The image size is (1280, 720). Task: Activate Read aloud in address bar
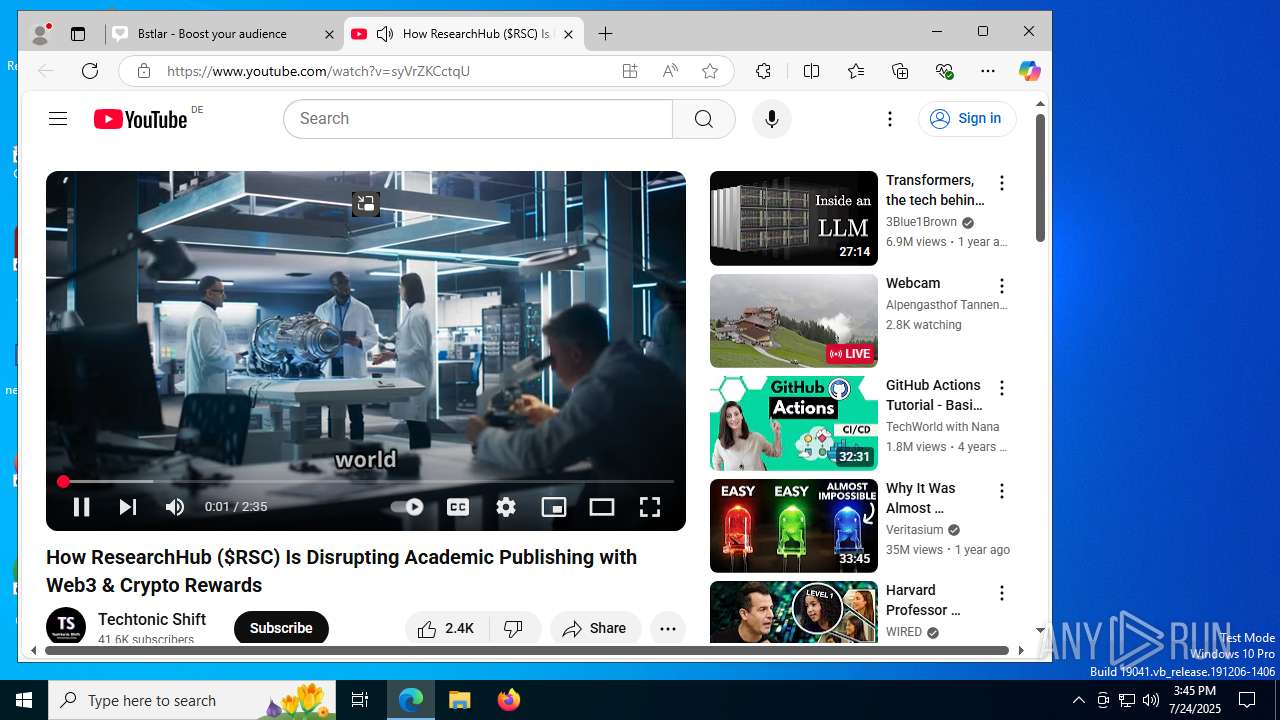click(x=670, y=71)
